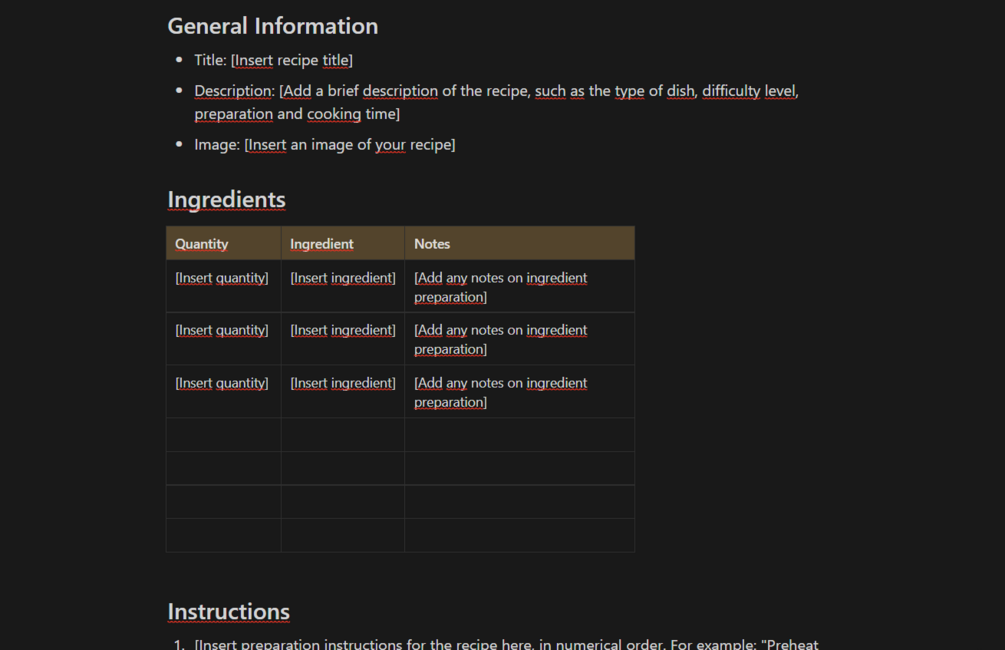1005x650 pixels.
Task: Click the "Ingredients" section heading
Action: [226, 200]
